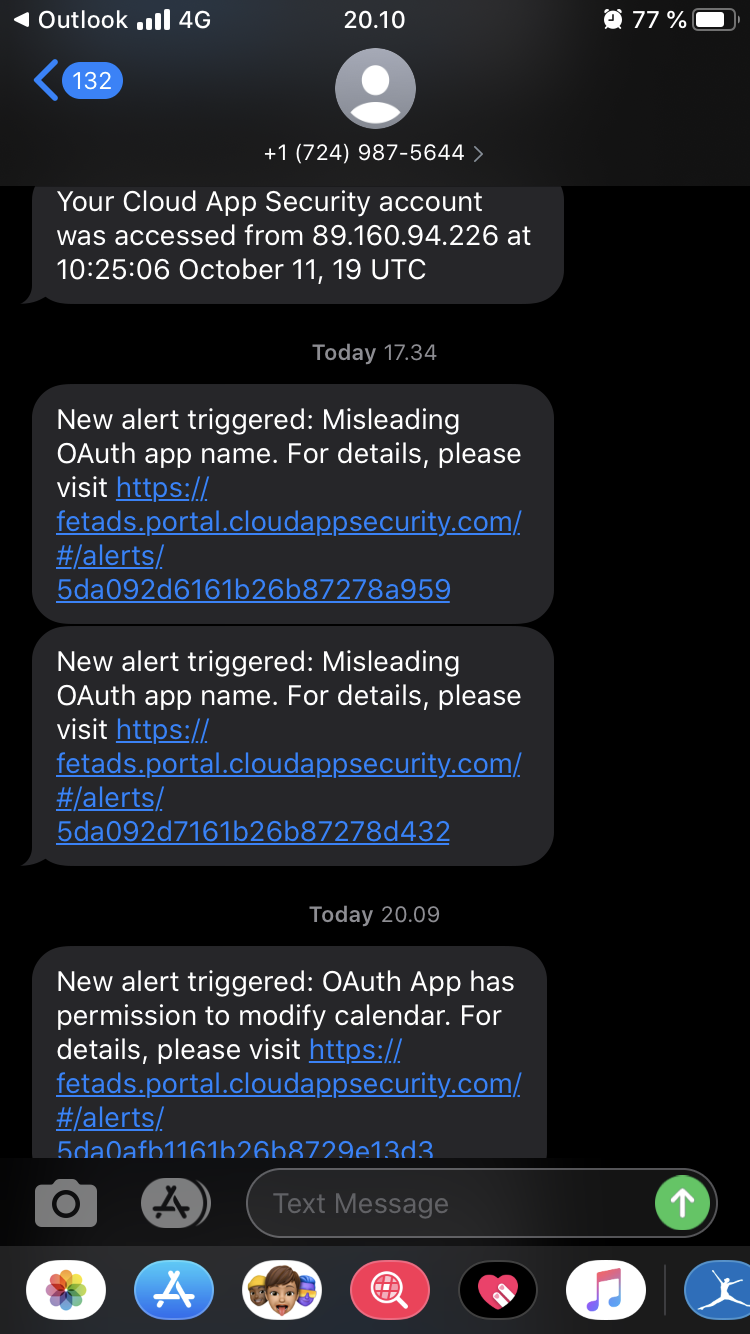The width and height of the screenshot is (750, 1334).
Task: Open the #images search app
Action: click(390, 1290)
